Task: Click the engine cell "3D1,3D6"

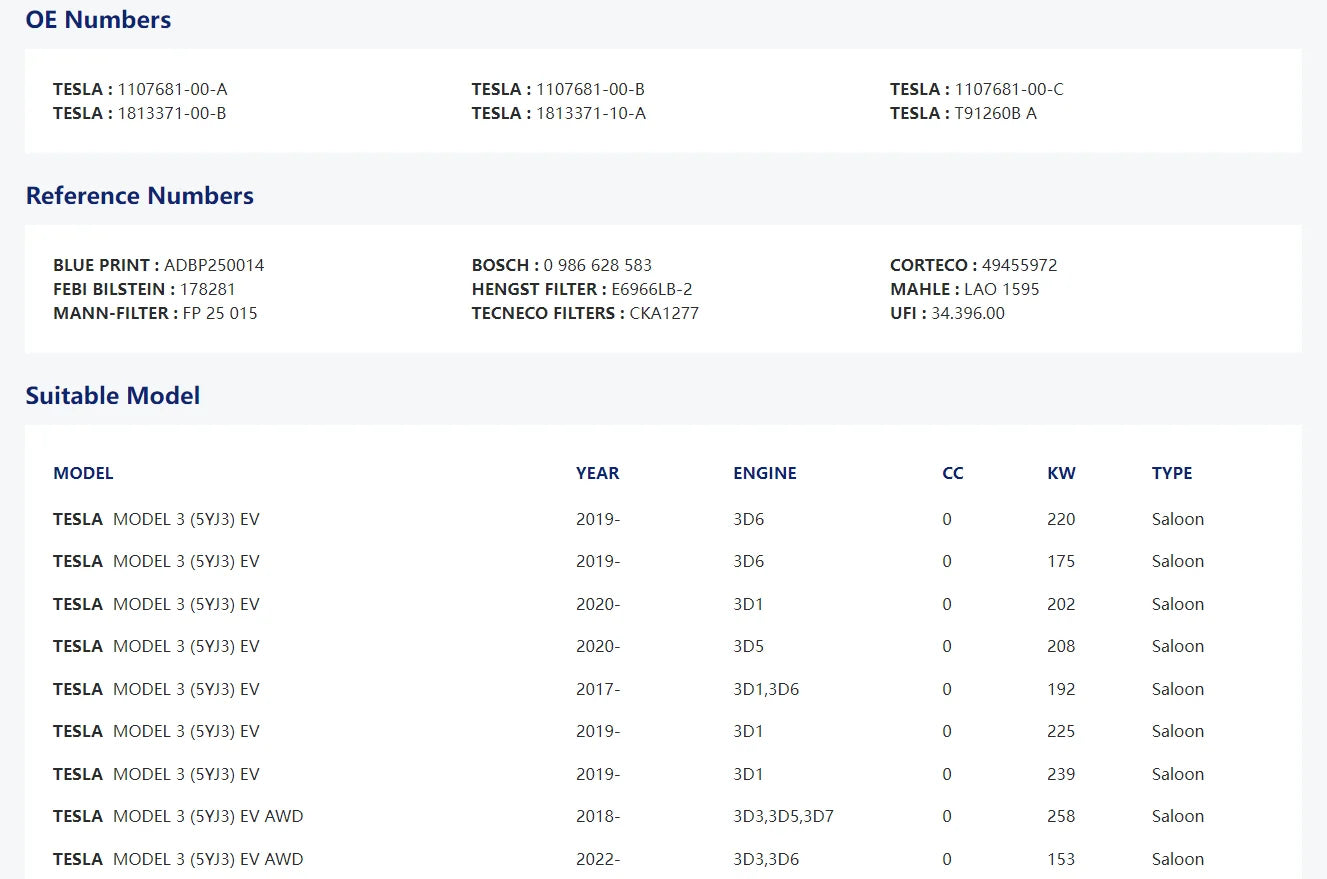Action: coord(766,689)
